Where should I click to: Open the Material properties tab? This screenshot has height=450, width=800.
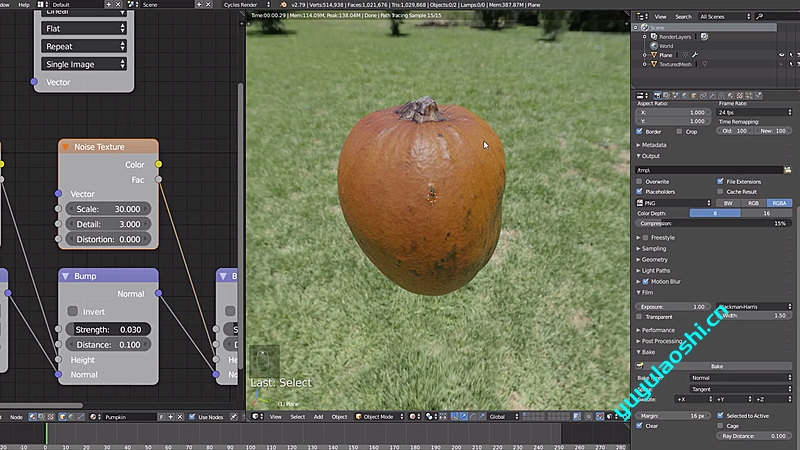click(731, 95)
